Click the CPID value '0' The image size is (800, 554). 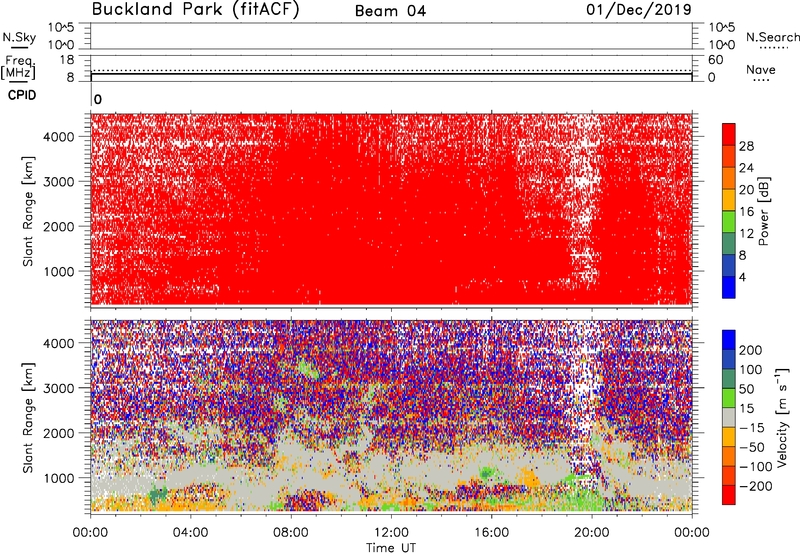tap(98, 99)
